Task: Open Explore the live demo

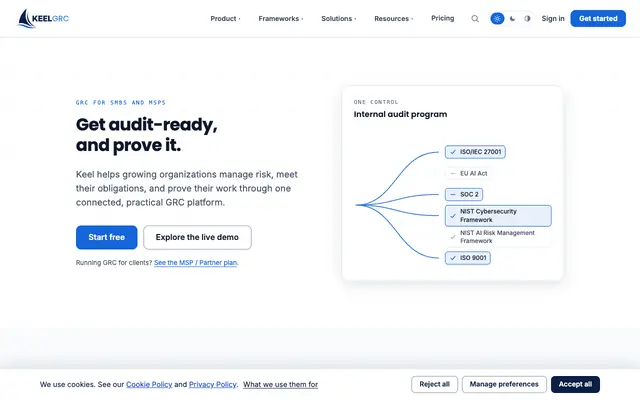Action: click(197, 237)
